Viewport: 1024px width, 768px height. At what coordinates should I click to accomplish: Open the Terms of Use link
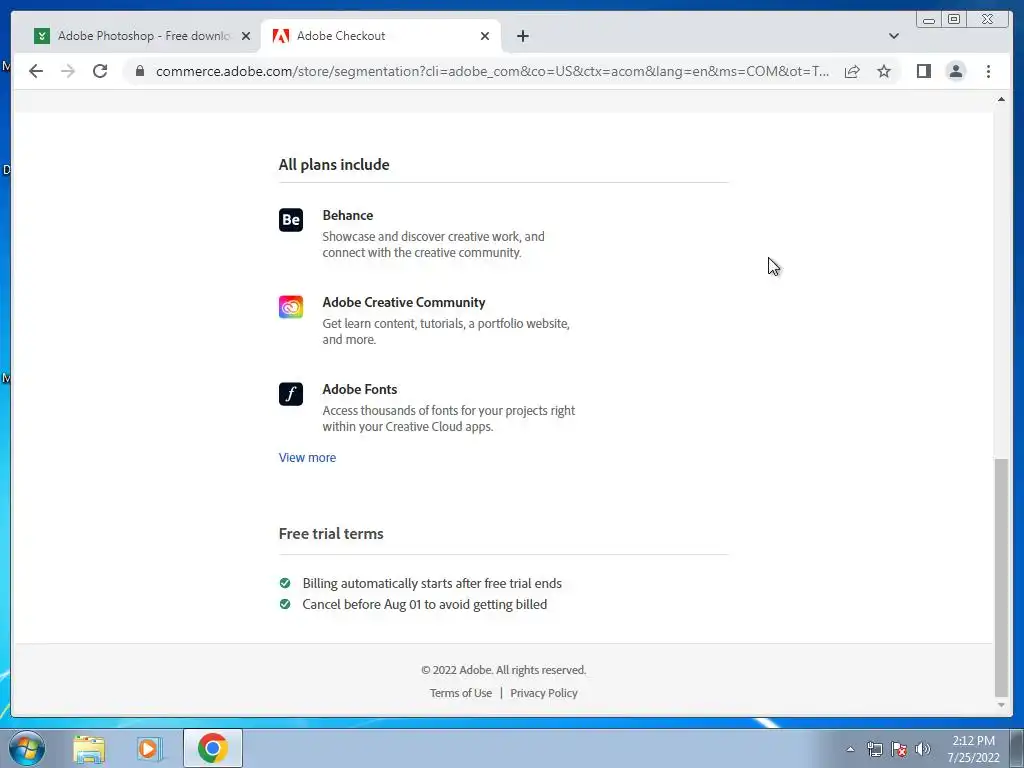[x=460, y=693]
